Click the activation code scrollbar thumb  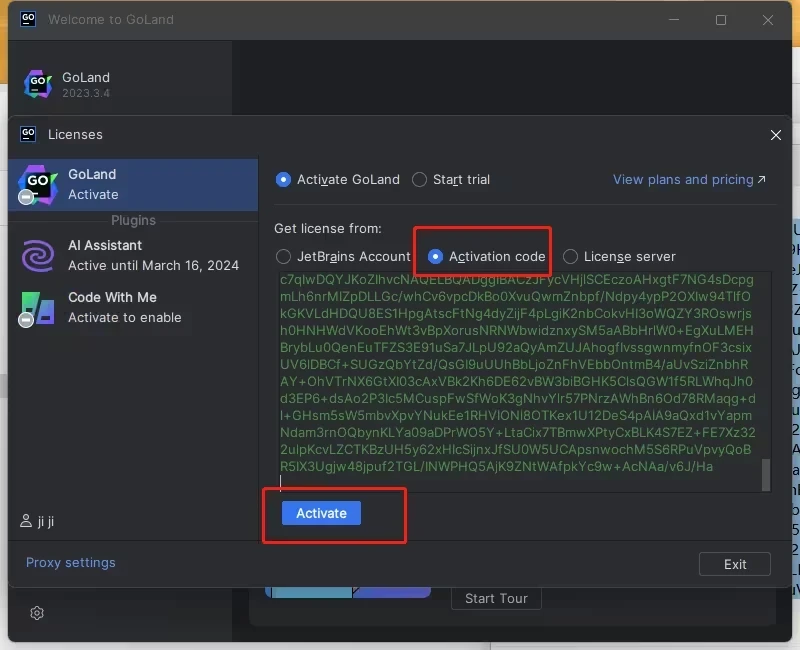pyautogui.click(x=765, y=474)
